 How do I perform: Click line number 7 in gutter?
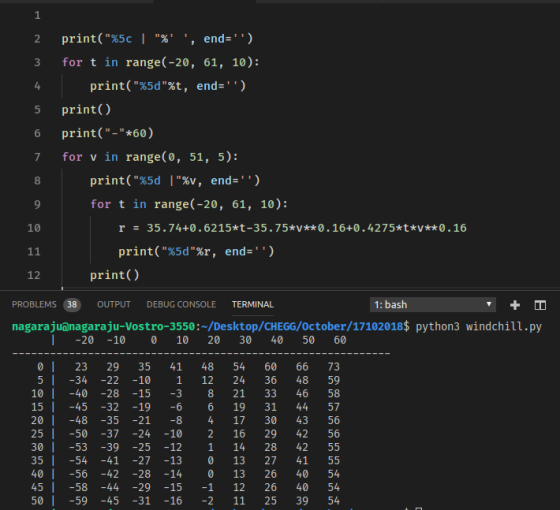click(37, 157)
